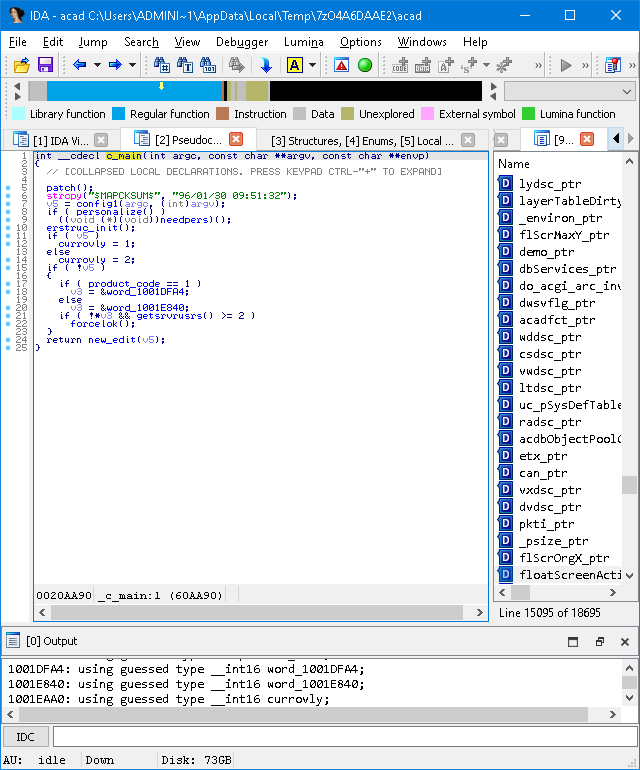640x770 pixels.
Task: Open the dropdown next to the A icon
Action: tap(312, 65)
